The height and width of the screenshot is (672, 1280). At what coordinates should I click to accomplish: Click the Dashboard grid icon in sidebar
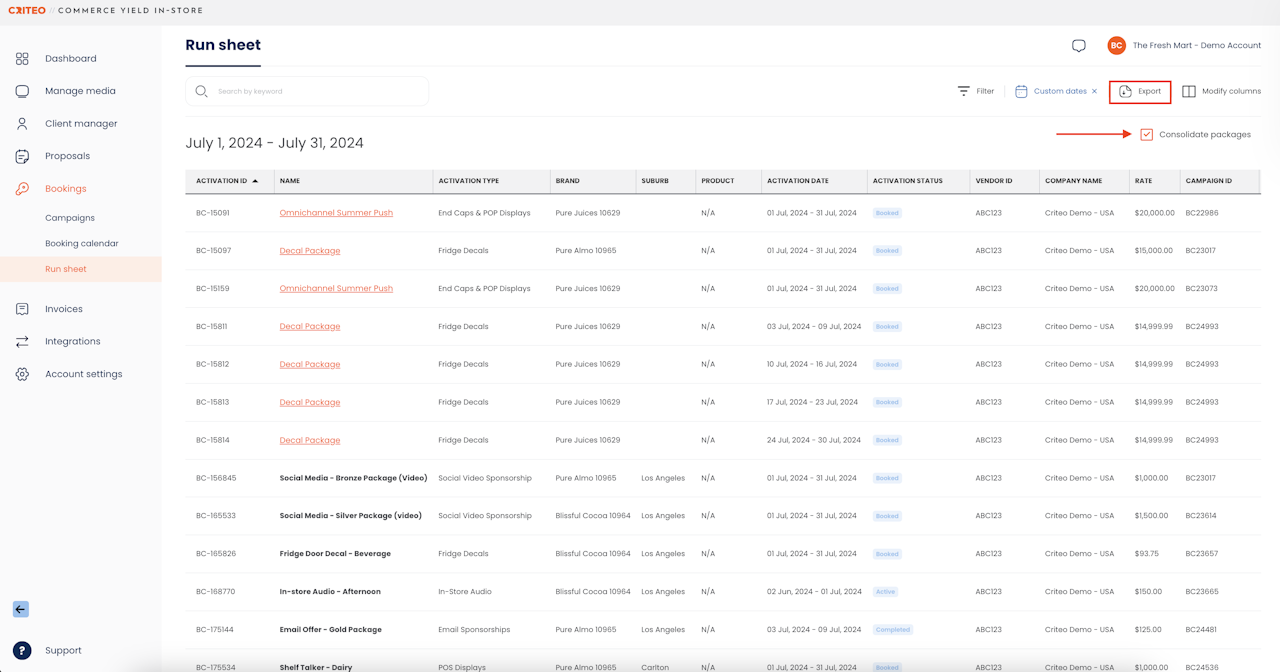pyautogui.click(x=22, y=59)
